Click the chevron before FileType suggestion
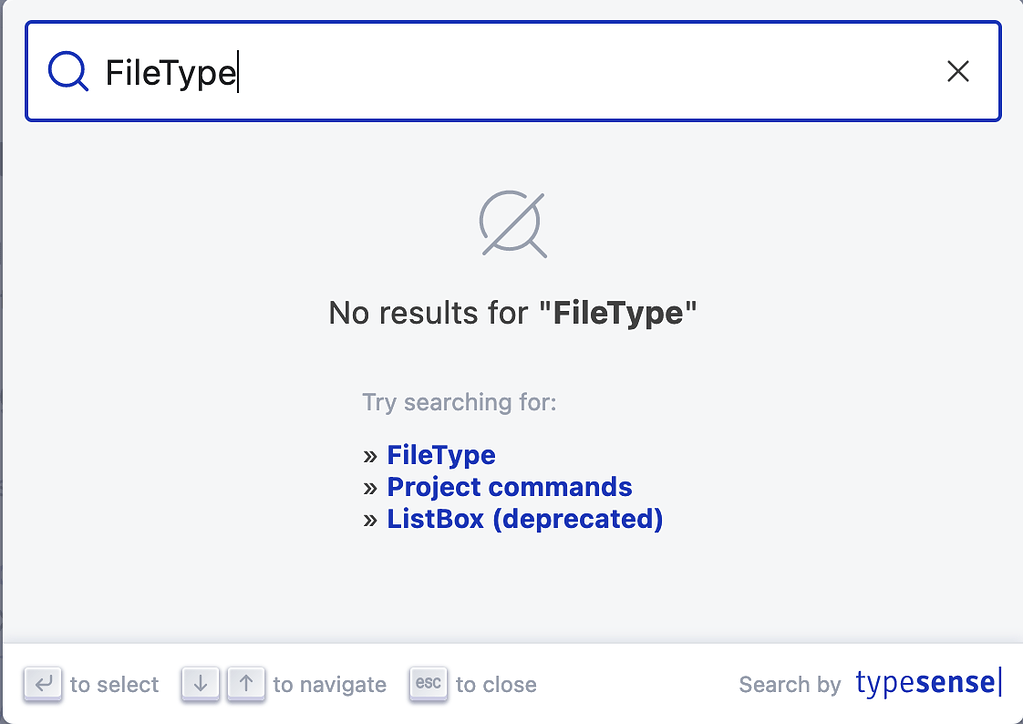The width and height of the screenshot is (1023, 724). coord(370,455)
